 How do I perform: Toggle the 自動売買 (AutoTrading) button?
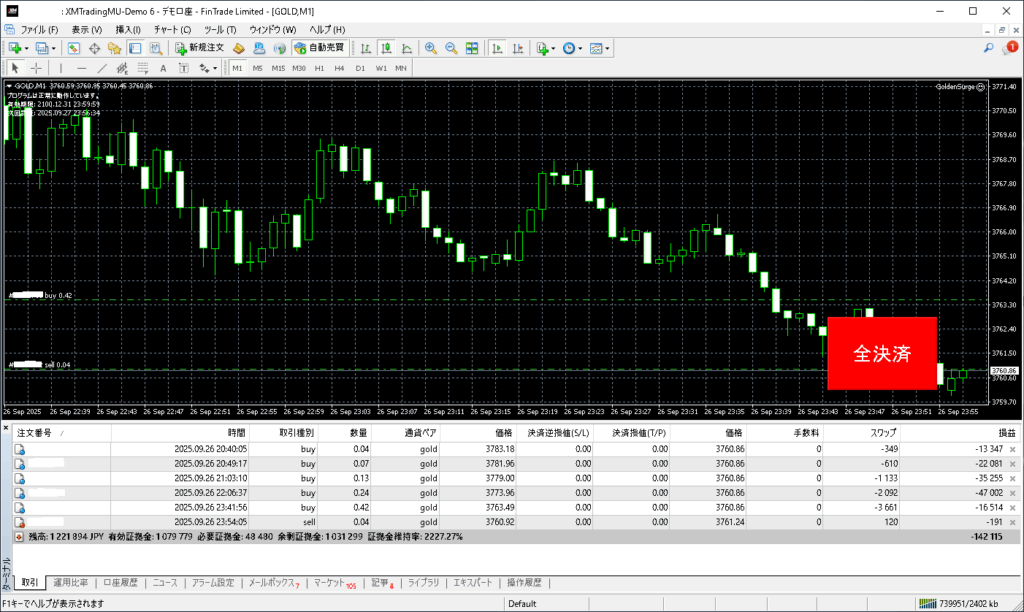tap(318, 47)
